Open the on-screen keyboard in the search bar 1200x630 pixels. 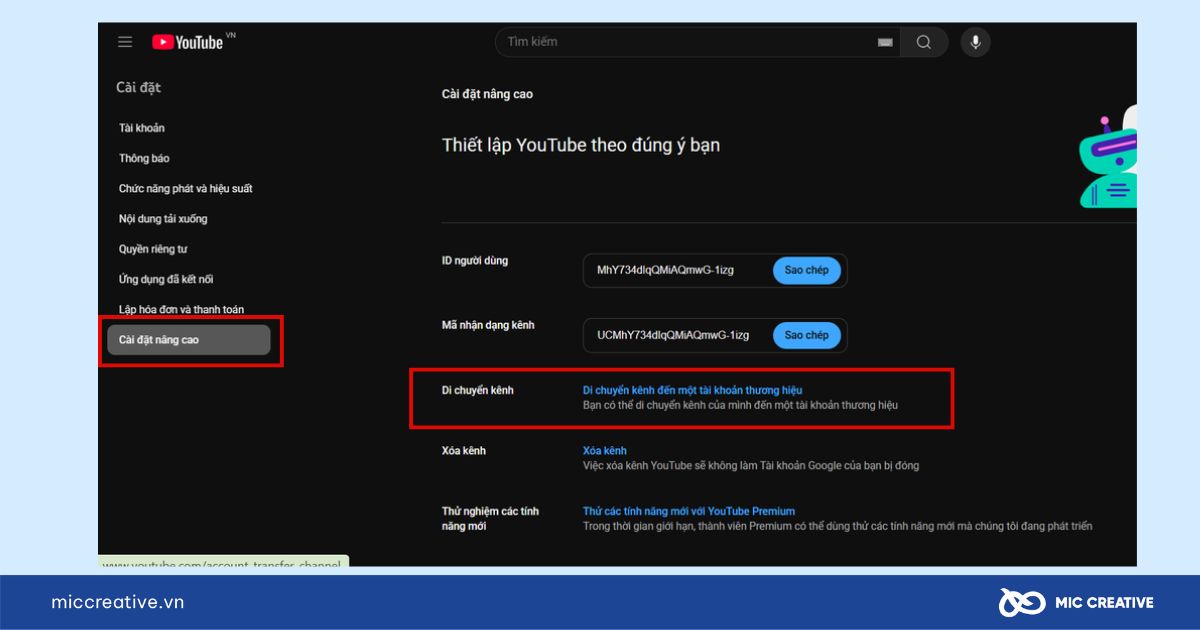coord(884,42)
